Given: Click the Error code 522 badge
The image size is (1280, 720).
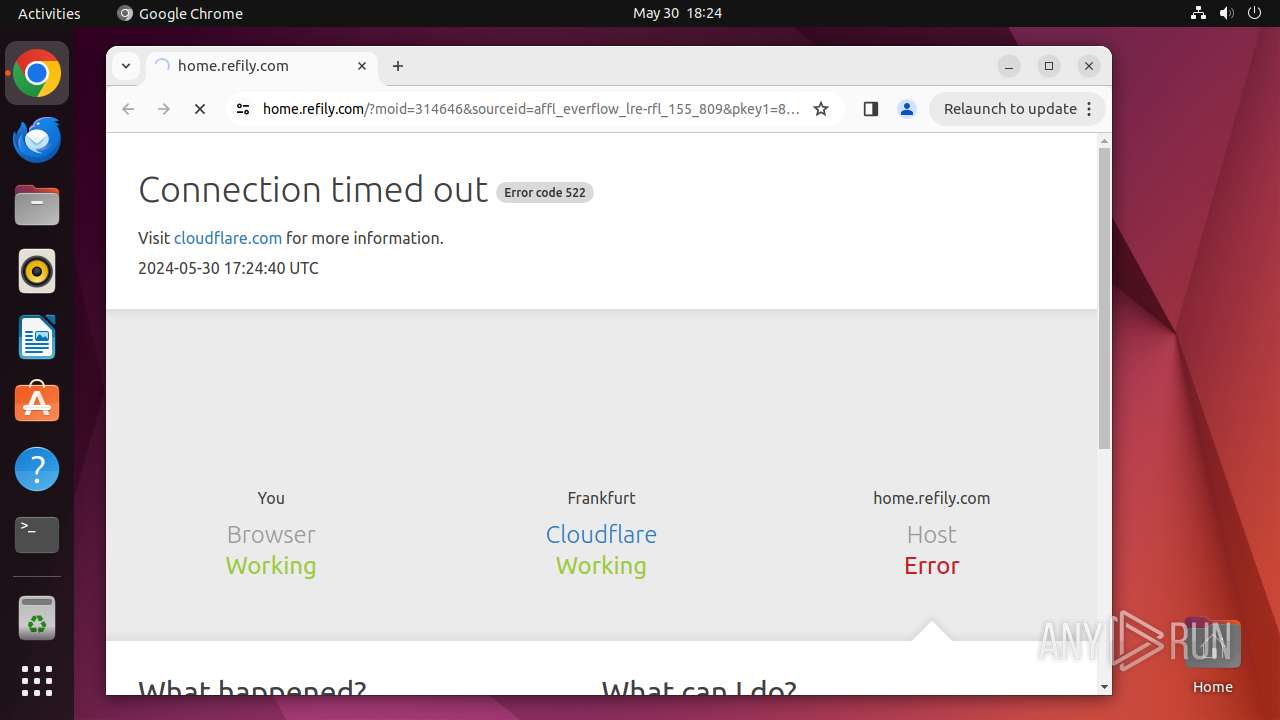Looking at the screenshot, I should [545, 192].
